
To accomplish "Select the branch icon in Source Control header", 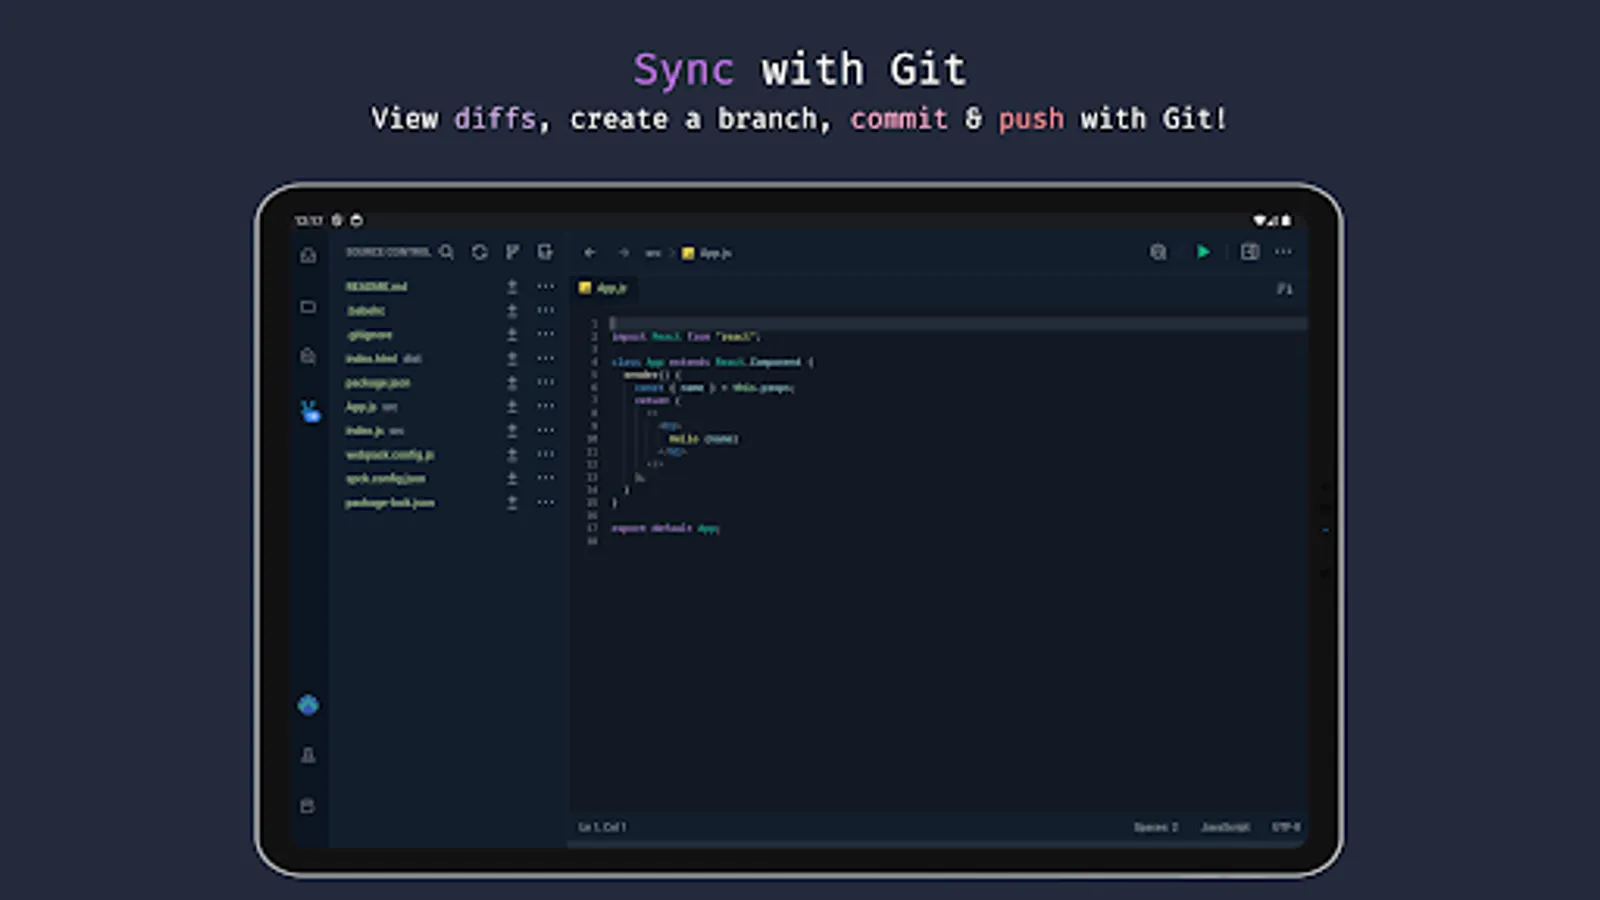I will [x=512, y=252].
